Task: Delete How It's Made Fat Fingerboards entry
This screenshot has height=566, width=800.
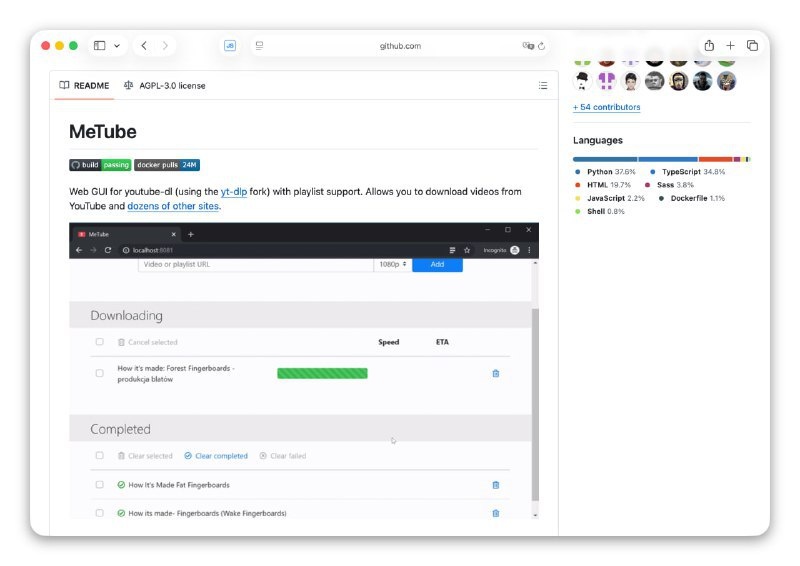Action: tap(496, 485)
